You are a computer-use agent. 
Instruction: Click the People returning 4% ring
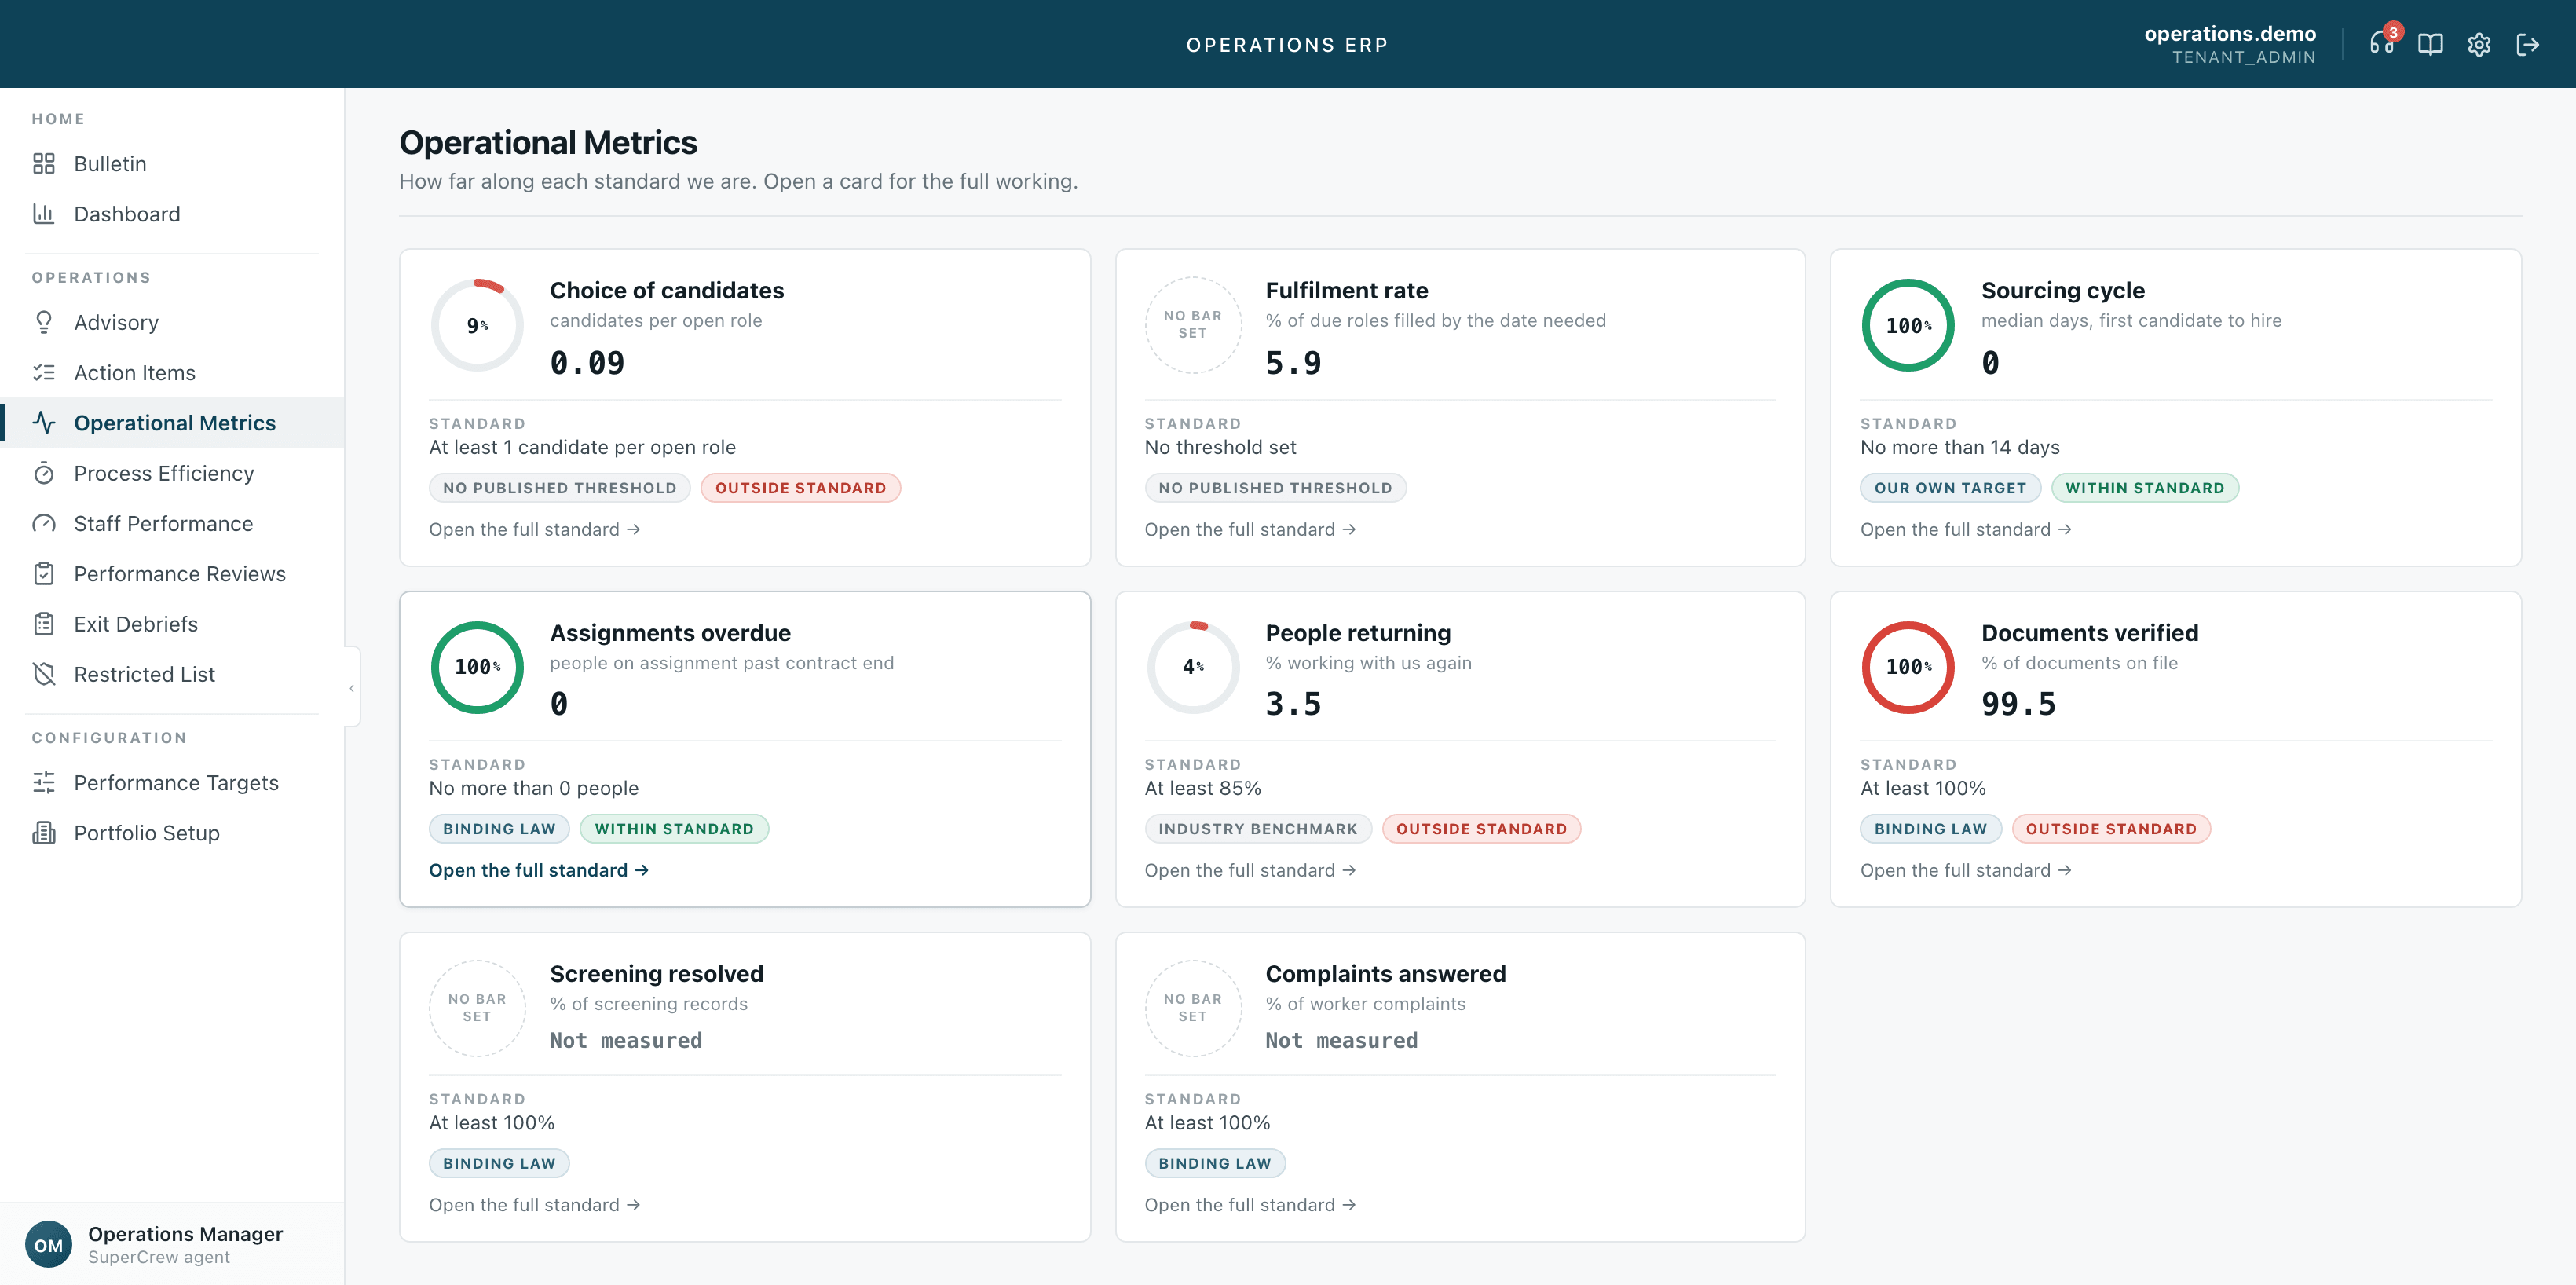[x=1193, y=667]
